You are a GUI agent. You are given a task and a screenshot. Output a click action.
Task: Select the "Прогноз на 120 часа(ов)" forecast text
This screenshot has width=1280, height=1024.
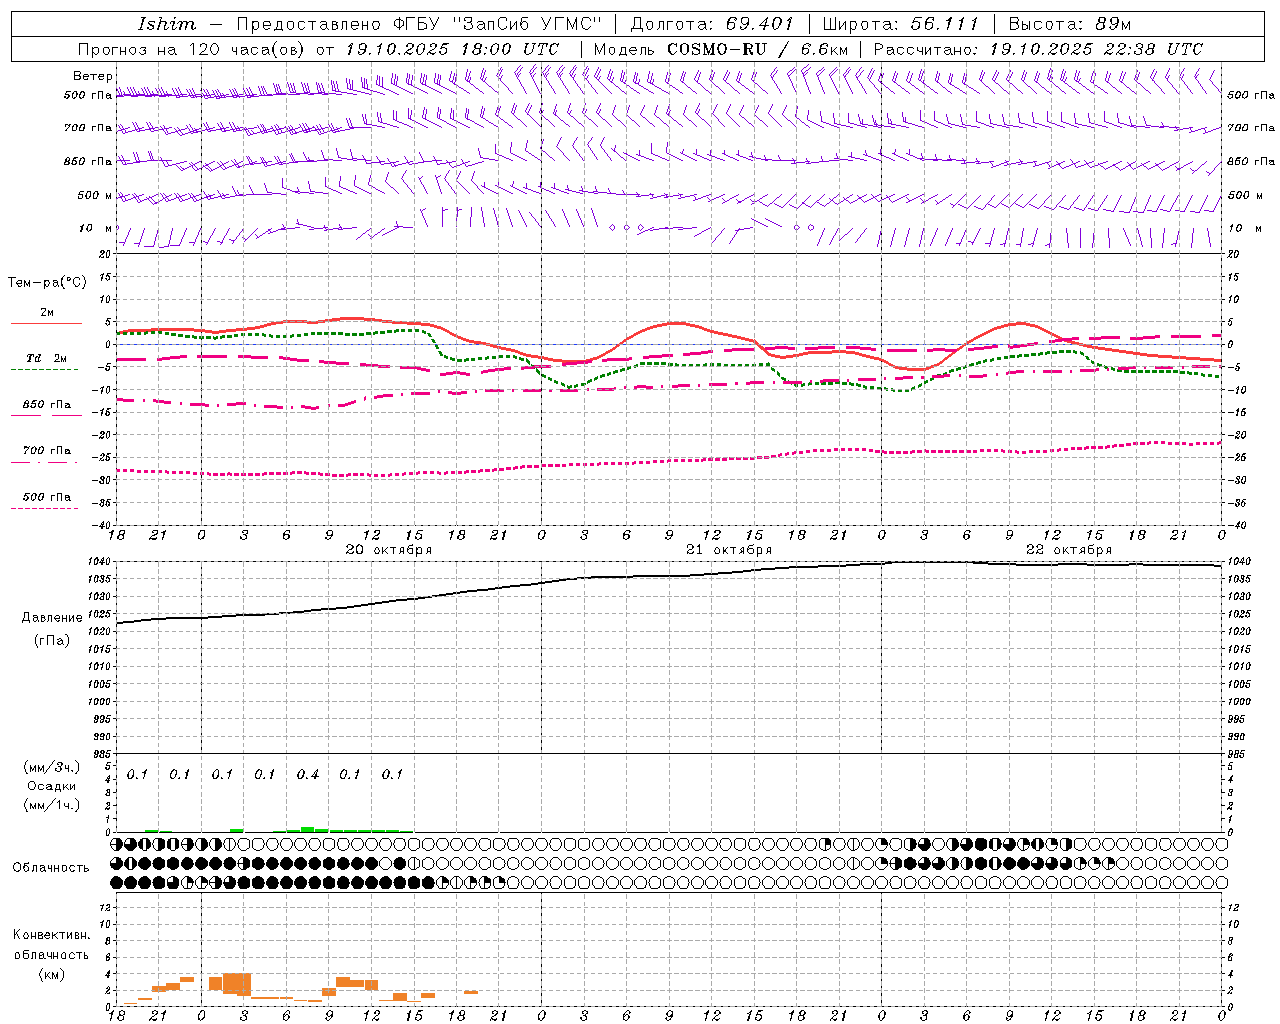pyautogui.click(x=193, y=49)
